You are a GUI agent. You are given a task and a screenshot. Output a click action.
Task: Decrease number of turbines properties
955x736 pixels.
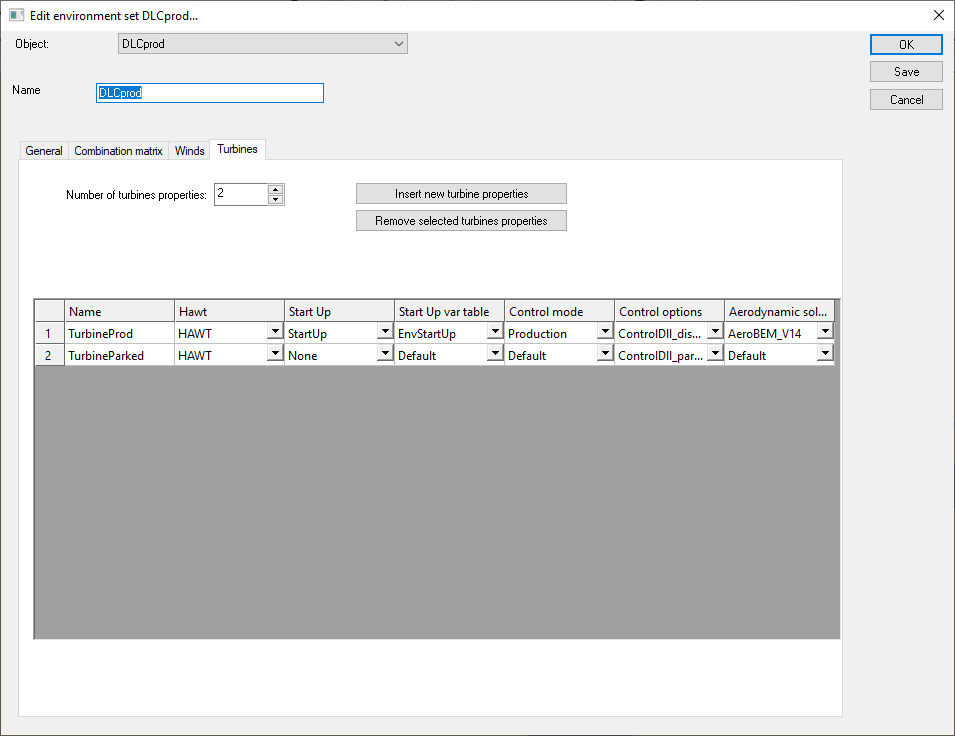[276, 199]
